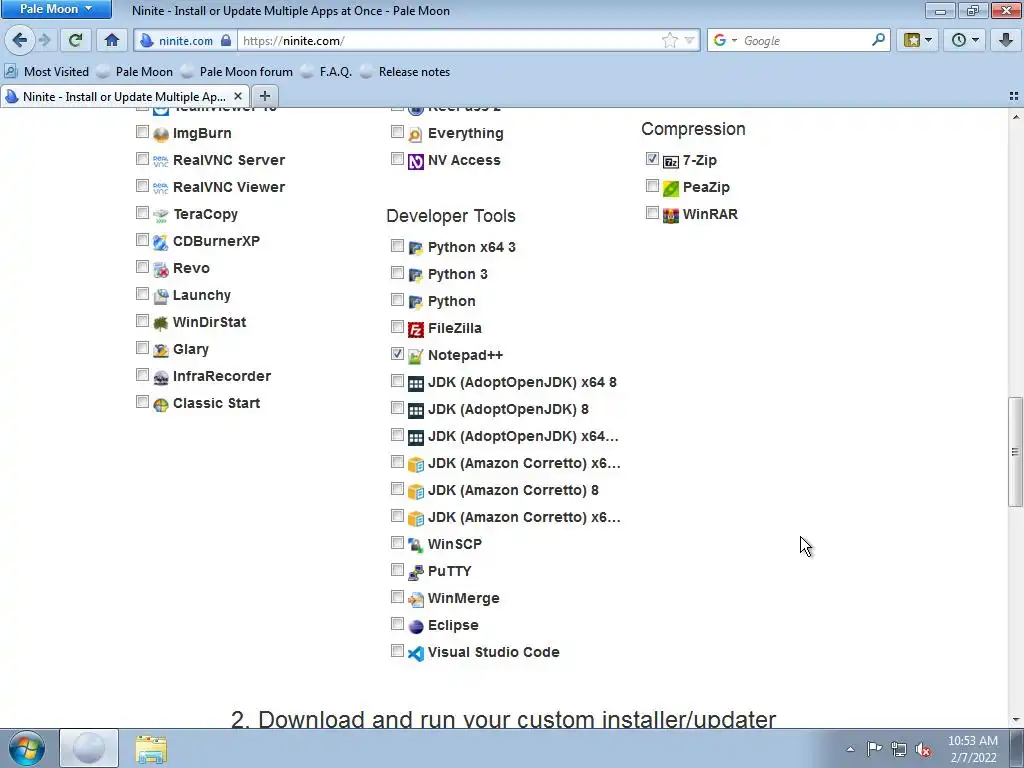This screenshot has height=768, width=1024.
Task: Click the search magnifier button
Action: [x=878, y=40]
